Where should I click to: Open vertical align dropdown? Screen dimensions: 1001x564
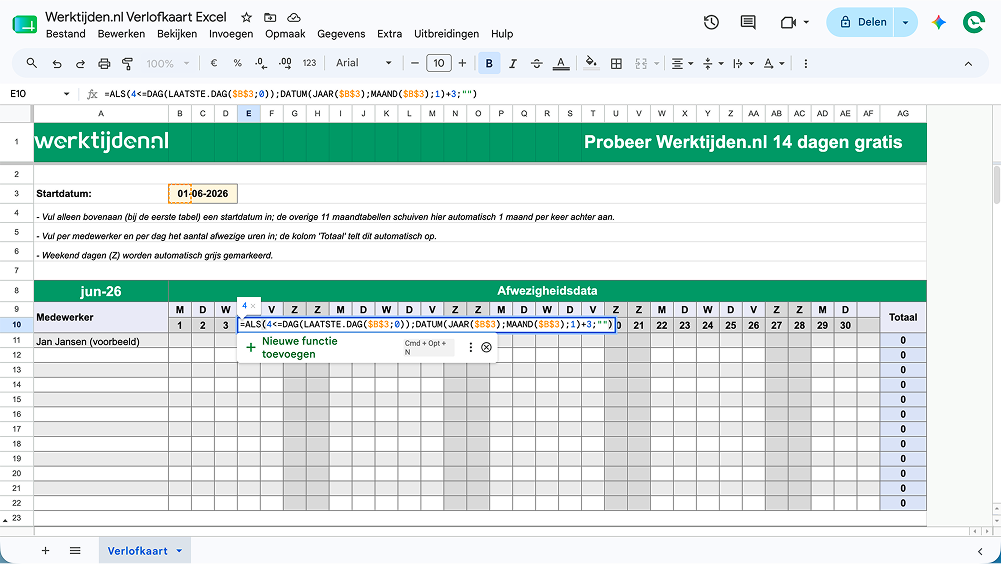712,63
